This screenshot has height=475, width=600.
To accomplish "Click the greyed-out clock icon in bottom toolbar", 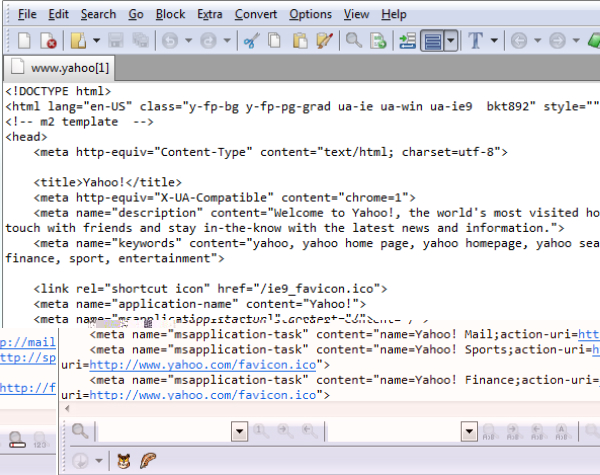I will click(x=80, y=460).
